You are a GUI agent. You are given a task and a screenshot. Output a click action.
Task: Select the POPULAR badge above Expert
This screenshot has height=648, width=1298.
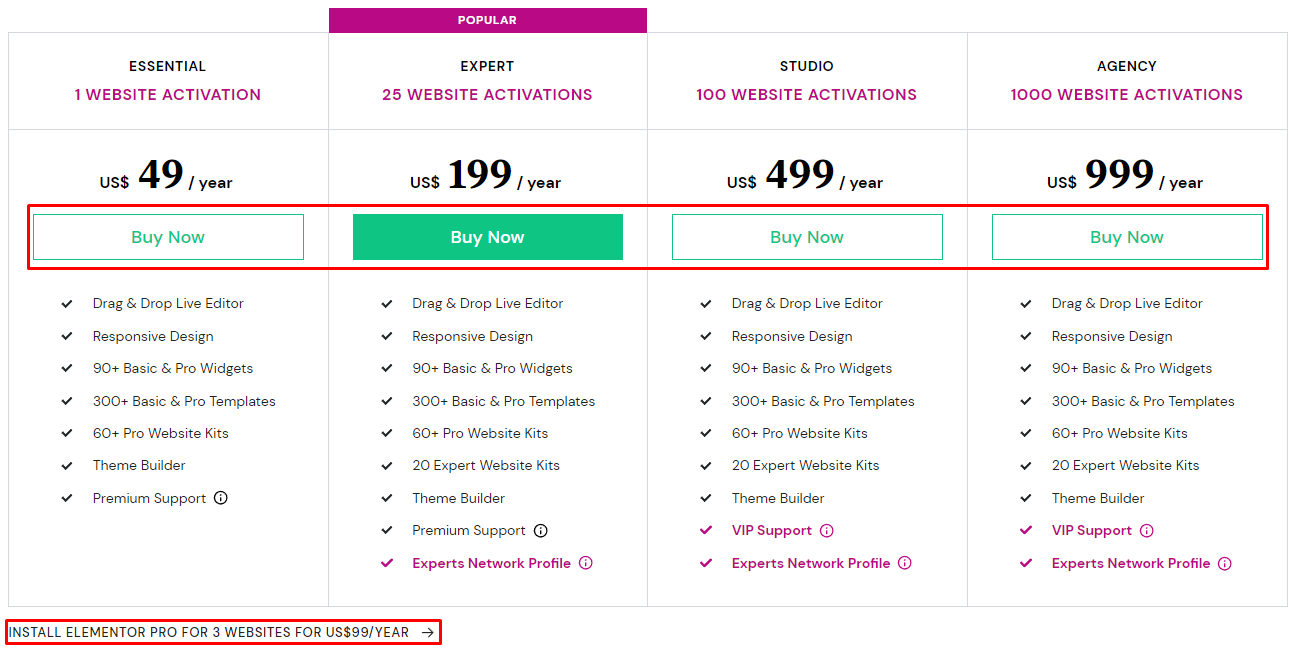click(x=488, y=20)
